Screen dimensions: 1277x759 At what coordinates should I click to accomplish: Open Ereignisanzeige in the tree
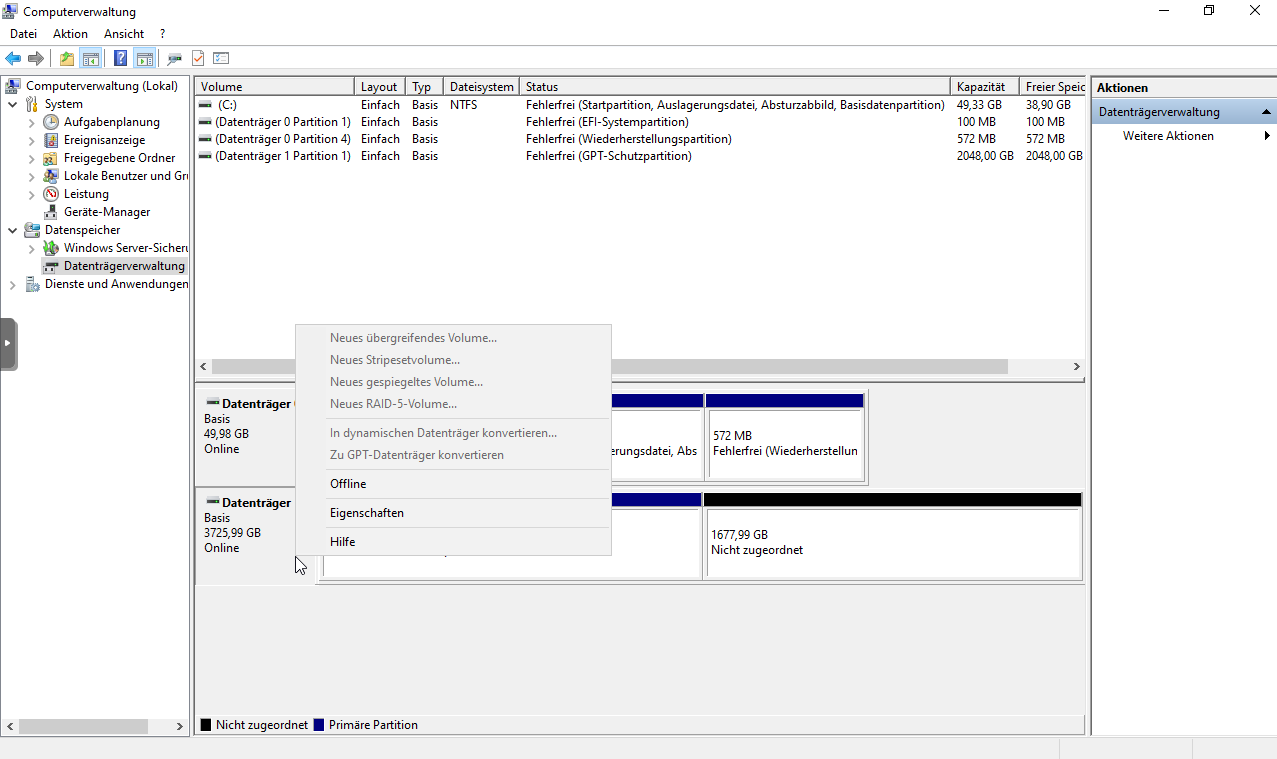[x=104, y=140]
